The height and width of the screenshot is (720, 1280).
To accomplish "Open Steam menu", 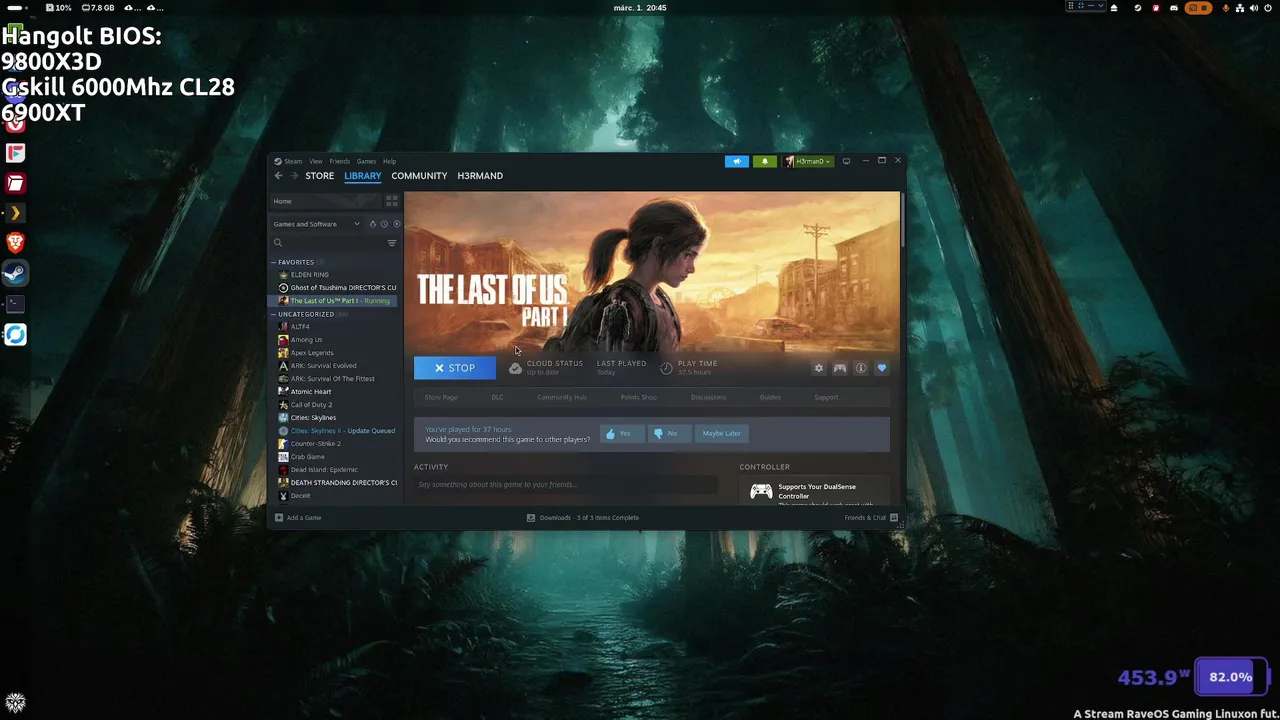I will [293, 161].
